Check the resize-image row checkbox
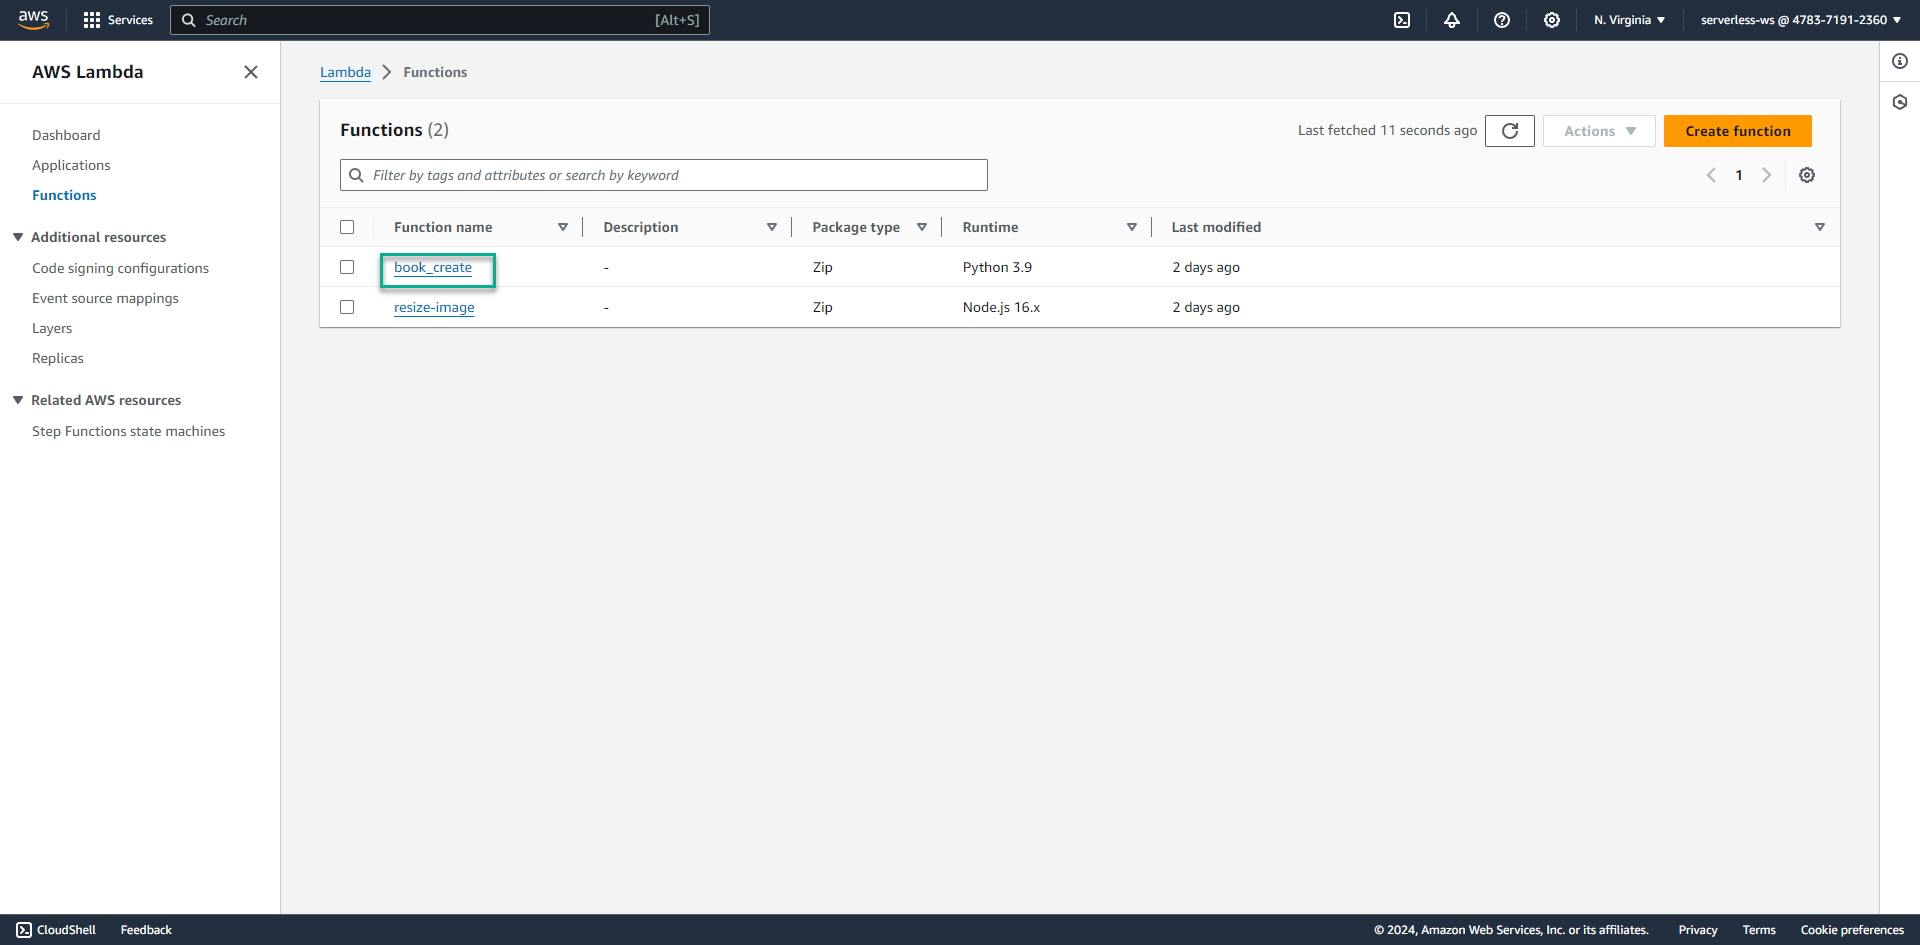Screen dimensions: 1920x945 coord(347,307)
